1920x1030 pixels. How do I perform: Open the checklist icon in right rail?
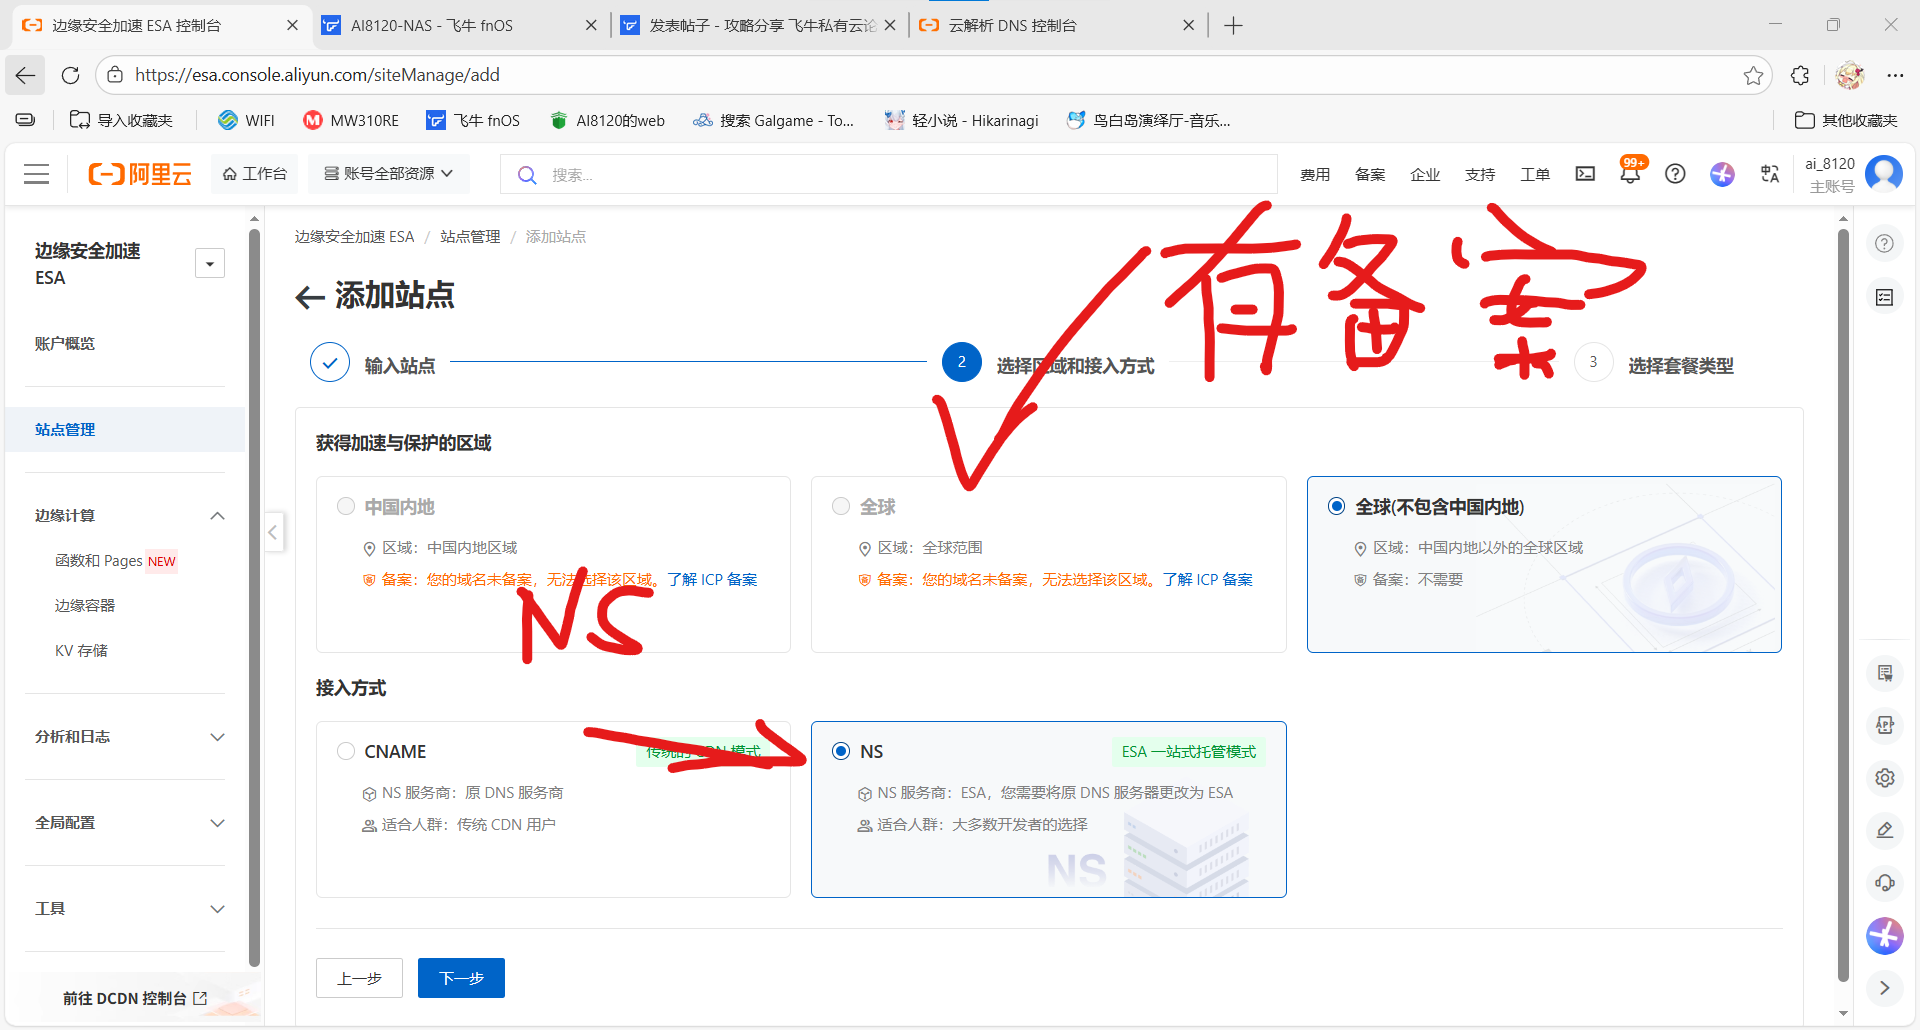1884,297
